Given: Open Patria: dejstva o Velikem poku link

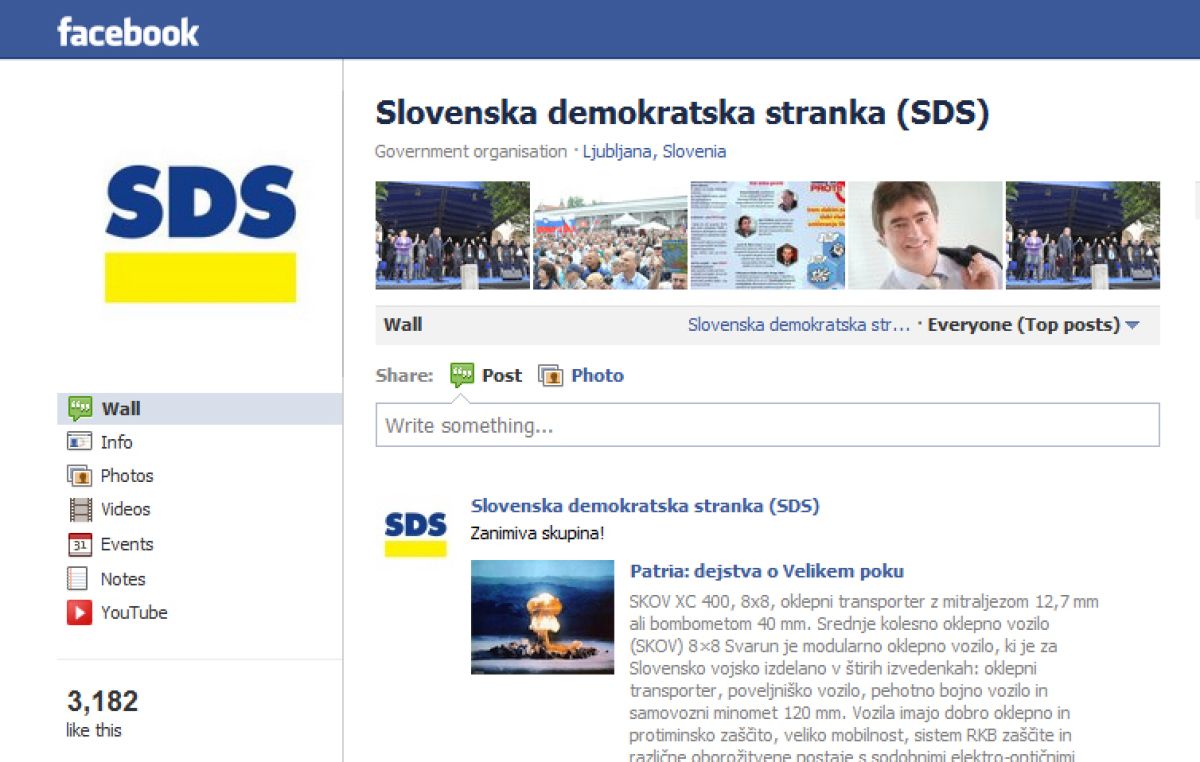Looking at the screenshot, I should tap(767, 572).
